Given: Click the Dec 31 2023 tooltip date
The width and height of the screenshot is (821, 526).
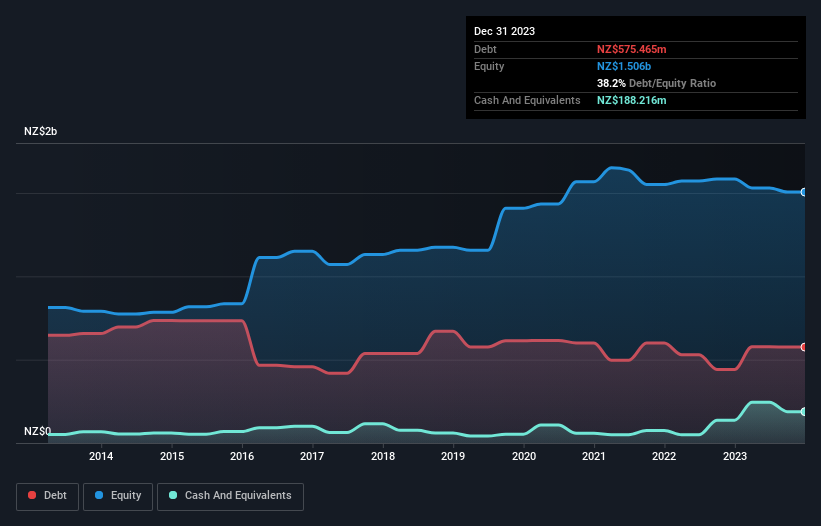Looking at the screenshot, I should [x=504, y=31].
